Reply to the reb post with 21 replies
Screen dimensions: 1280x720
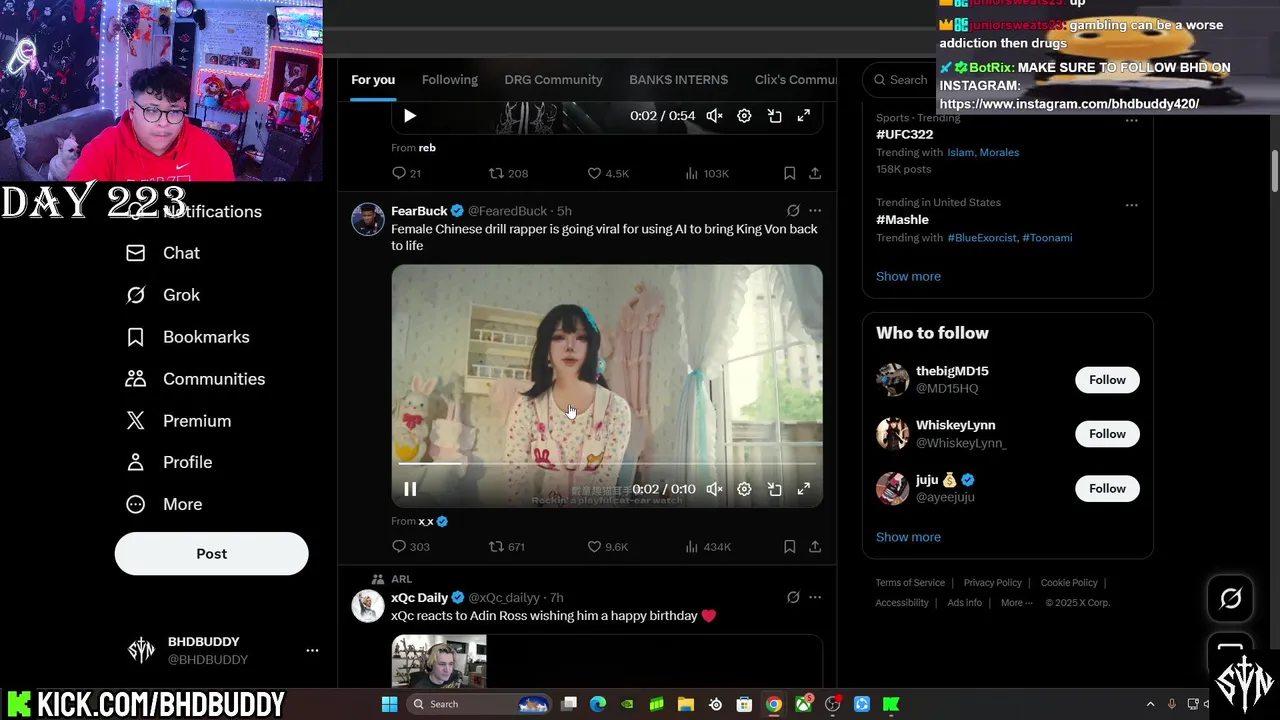(406, 173)
